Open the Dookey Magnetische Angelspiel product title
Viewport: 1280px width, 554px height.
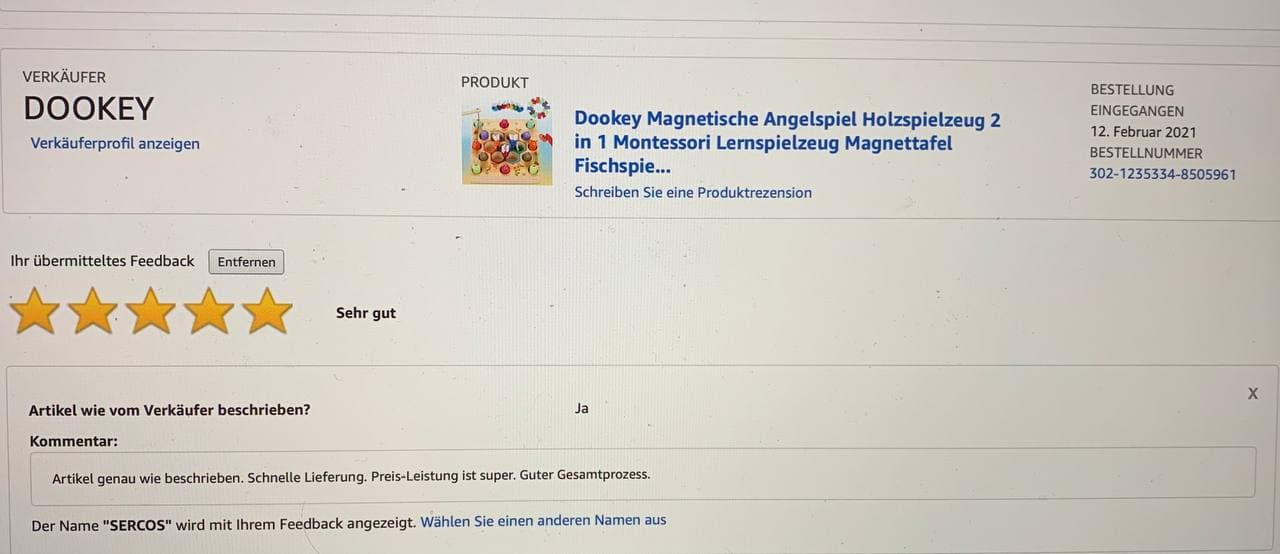(787, 143)
